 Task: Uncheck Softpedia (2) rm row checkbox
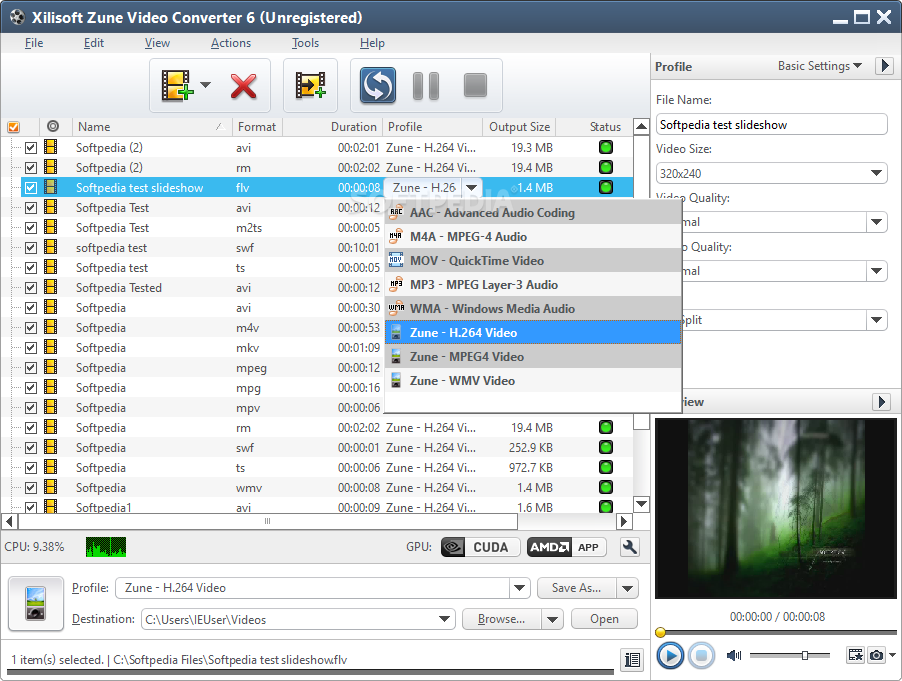coord(30,168)
